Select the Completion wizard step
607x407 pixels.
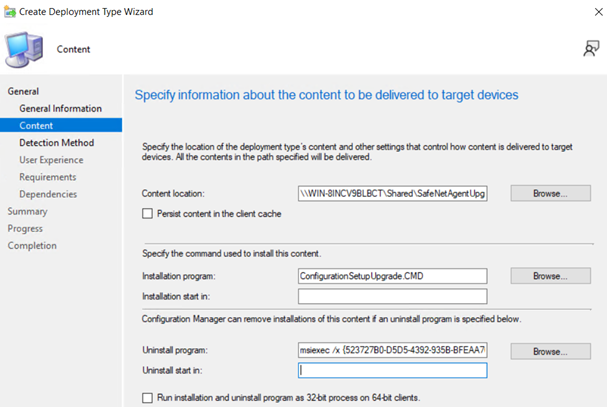coord(32,245)
